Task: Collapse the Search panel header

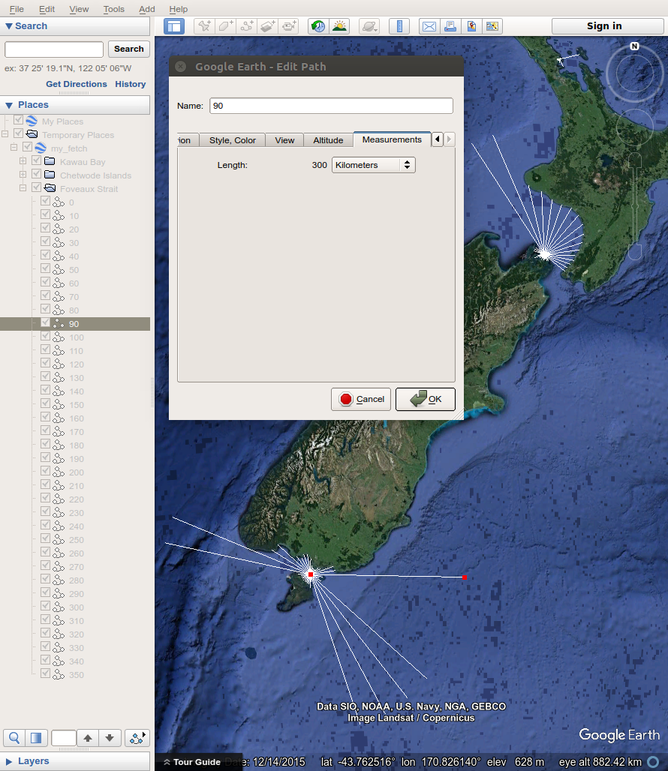Action: (x=75, y=26)
